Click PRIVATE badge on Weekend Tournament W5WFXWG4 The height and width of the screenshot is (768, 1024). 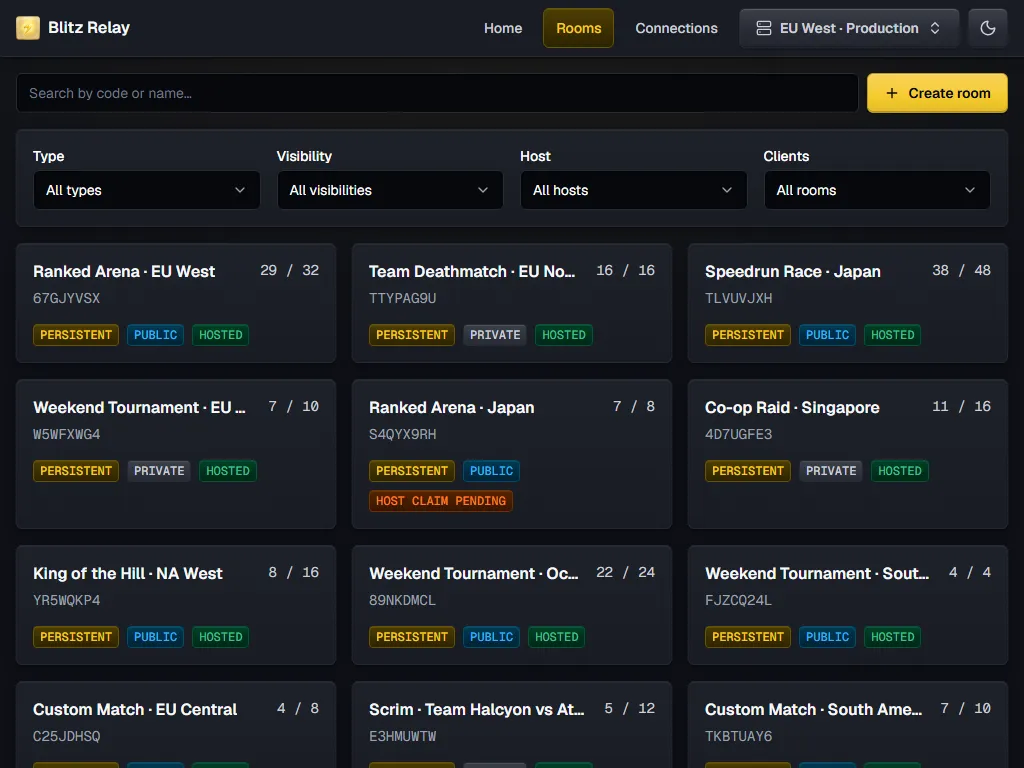[x=159, y=471]
